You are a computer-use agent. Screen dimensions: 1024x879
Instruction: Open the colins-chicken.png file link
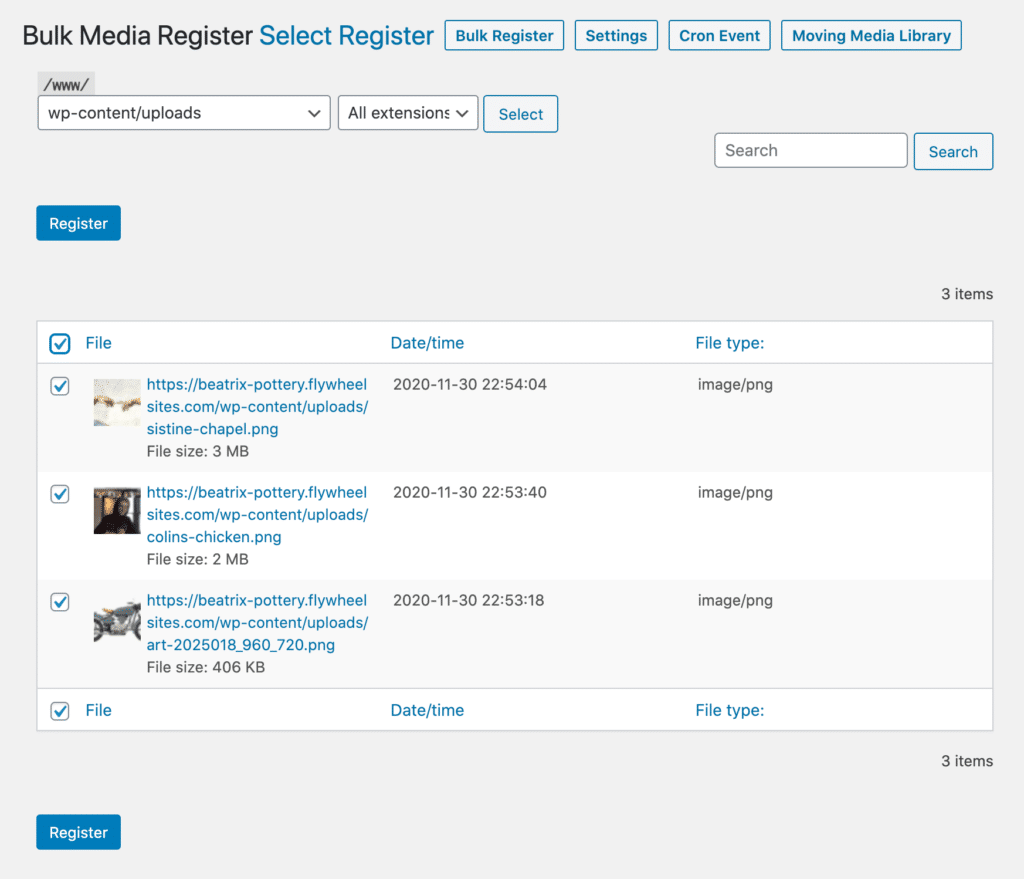(x=256, y=514)
